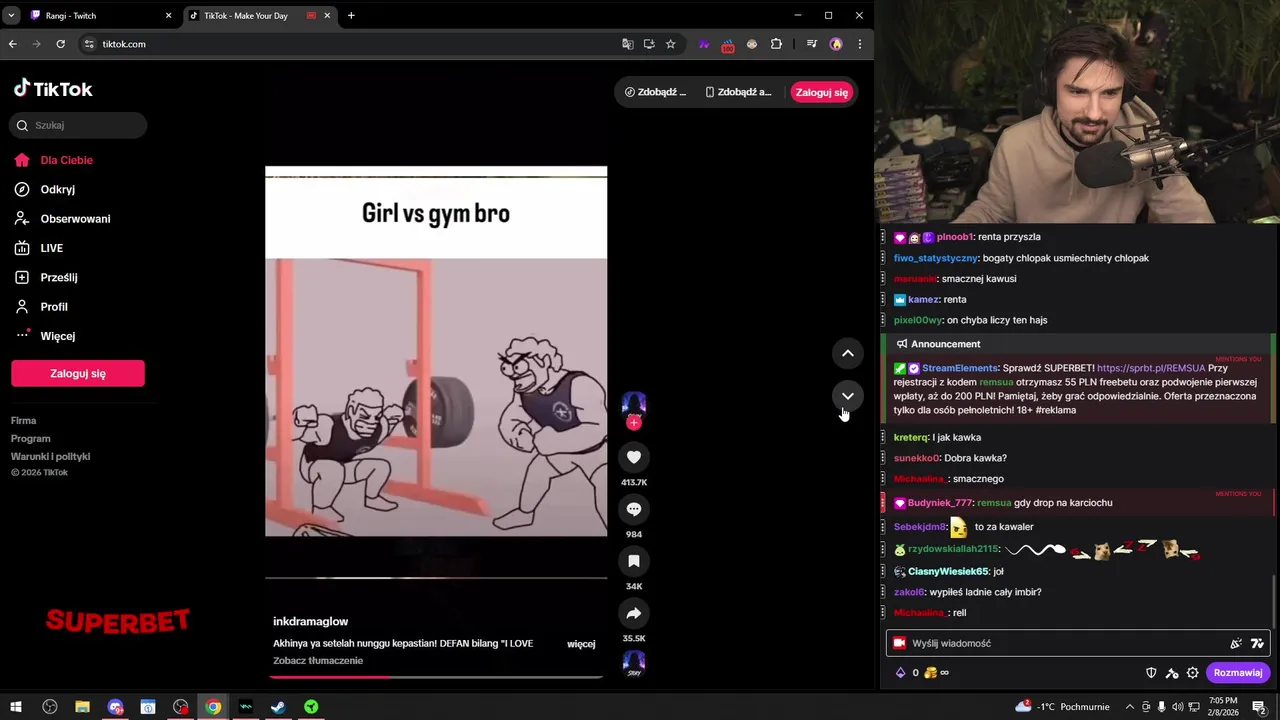Image resolution: width=1280 pixels, height=720 pixels.
Task: Open the 7TV emote menu in chat
Action: point(1257,643)
